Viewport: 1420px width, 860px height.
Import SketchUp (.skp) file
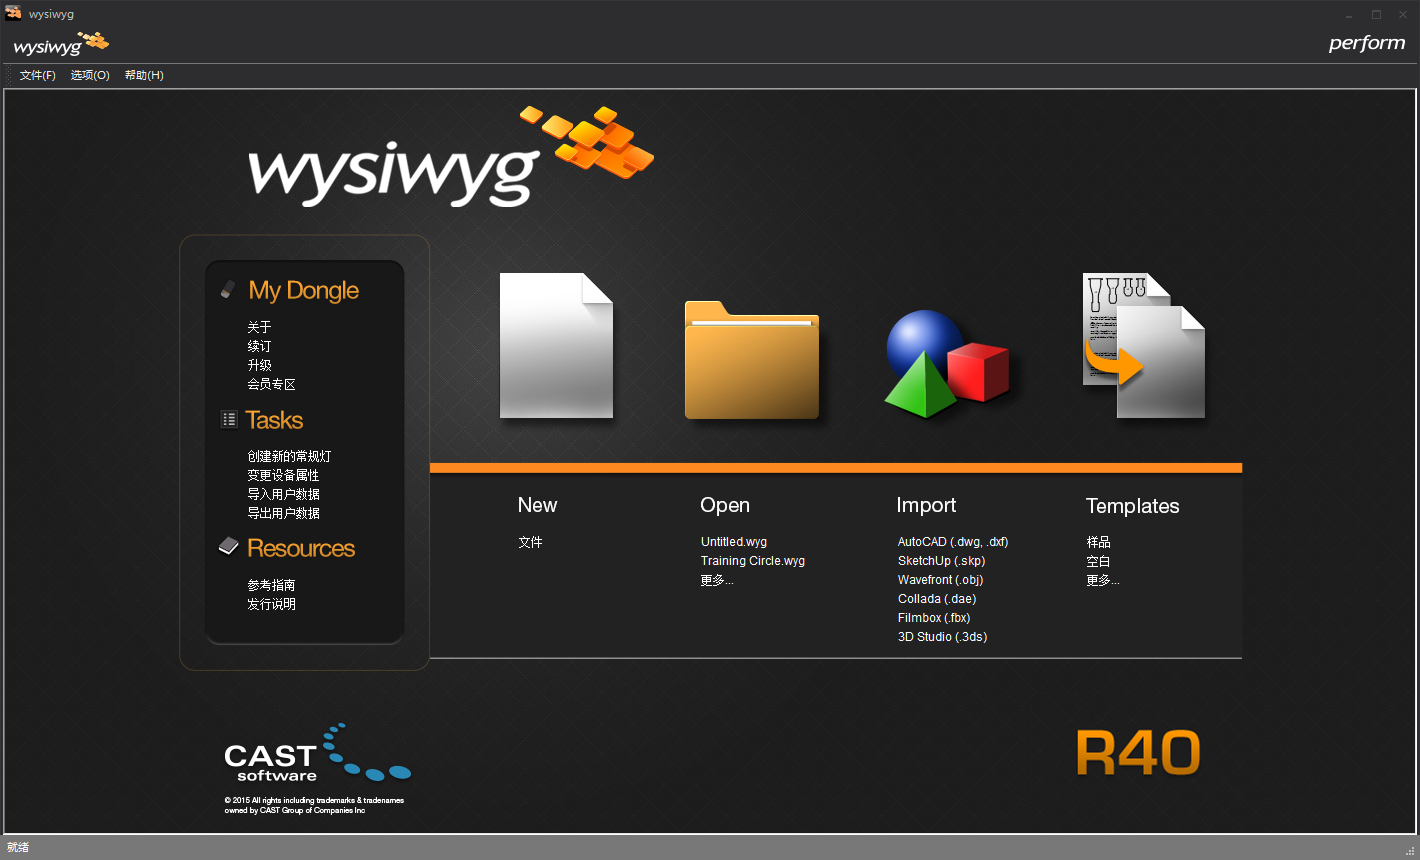(x=941, y=561)
